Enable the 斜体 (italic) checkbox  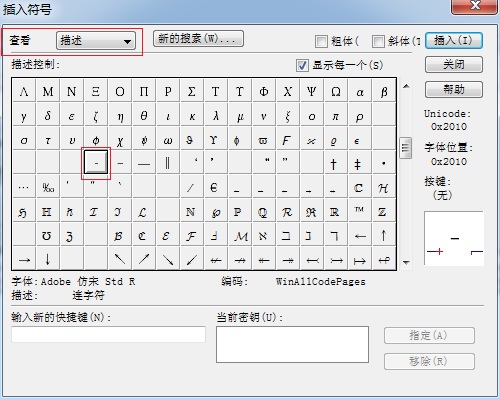coord(378,41)
